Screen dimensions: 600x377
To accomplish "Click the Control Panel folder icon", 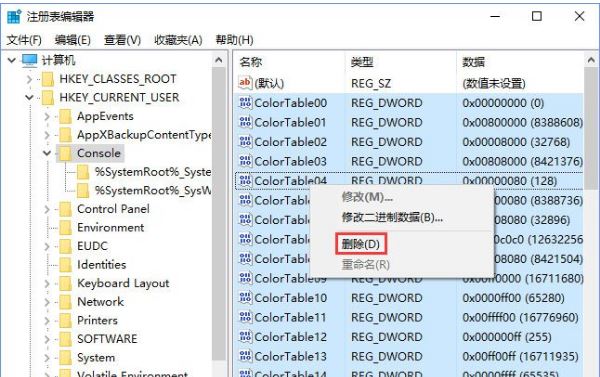I will tap(65, 209).
